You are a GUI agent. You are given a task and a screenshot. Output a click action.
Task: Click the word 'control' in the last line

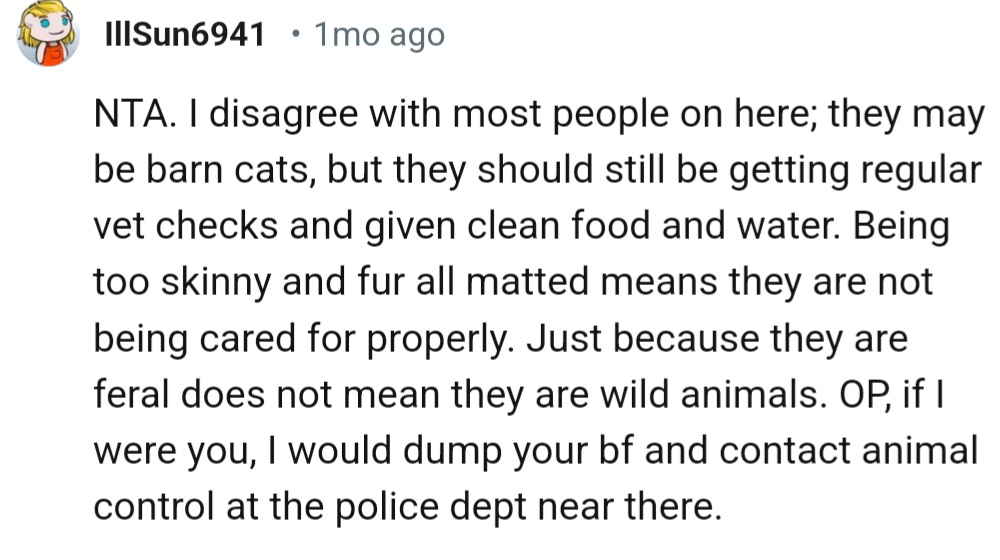click(154, 507)
